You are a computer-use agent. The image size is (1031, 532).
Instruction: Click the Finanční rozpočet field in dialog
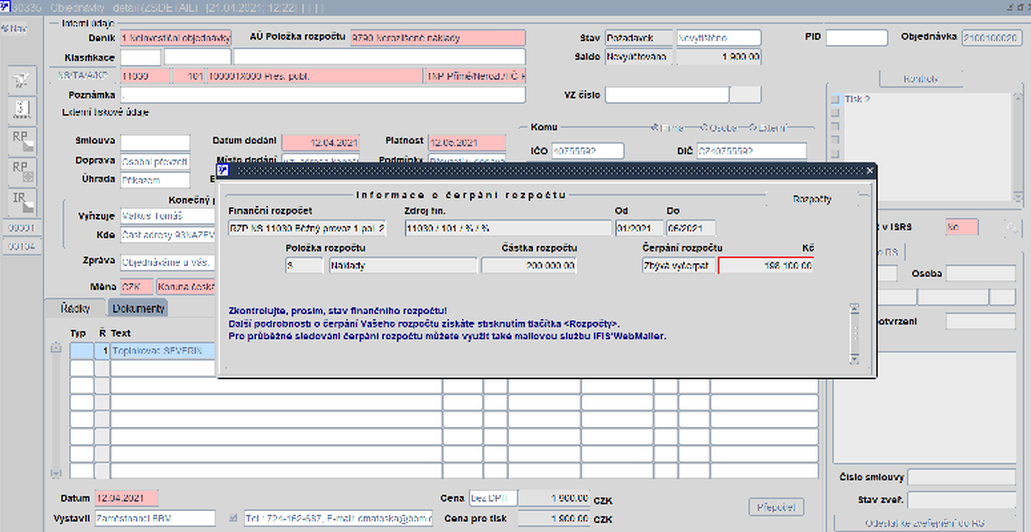308,228
